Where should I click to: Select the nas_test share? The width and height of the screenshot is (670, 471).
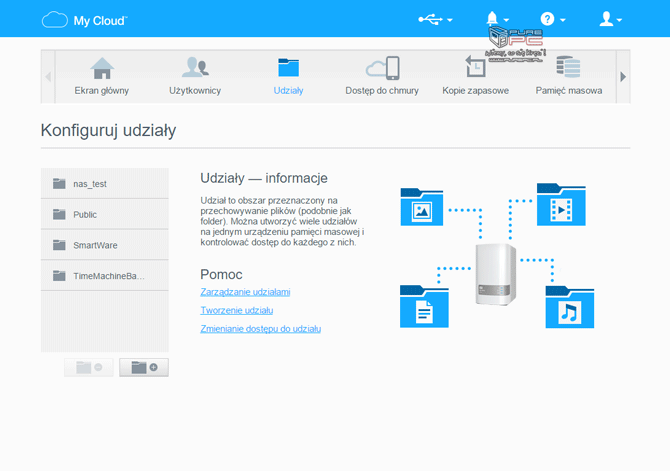[x=105, y=183]
